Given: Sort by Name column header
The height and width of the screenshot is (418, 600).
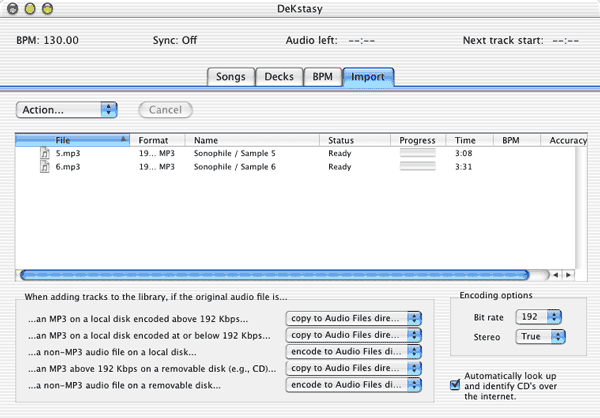Looking at the screenshot, I should pos(252,140).
